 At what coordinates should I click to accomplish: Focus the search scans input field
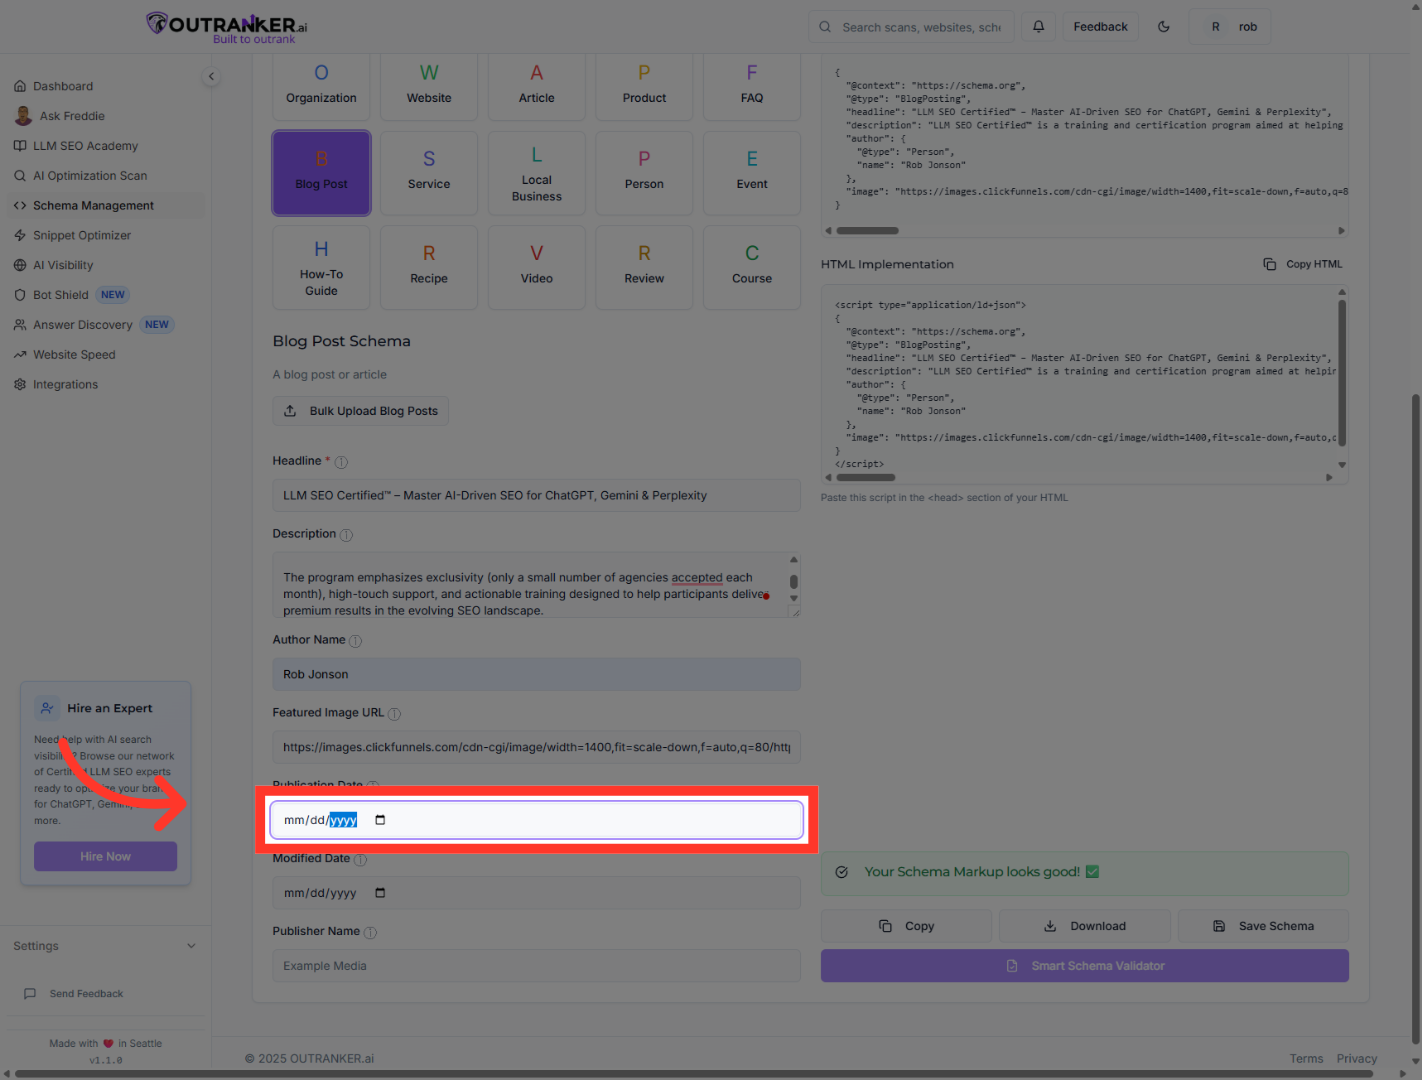(x=911, y=27)
